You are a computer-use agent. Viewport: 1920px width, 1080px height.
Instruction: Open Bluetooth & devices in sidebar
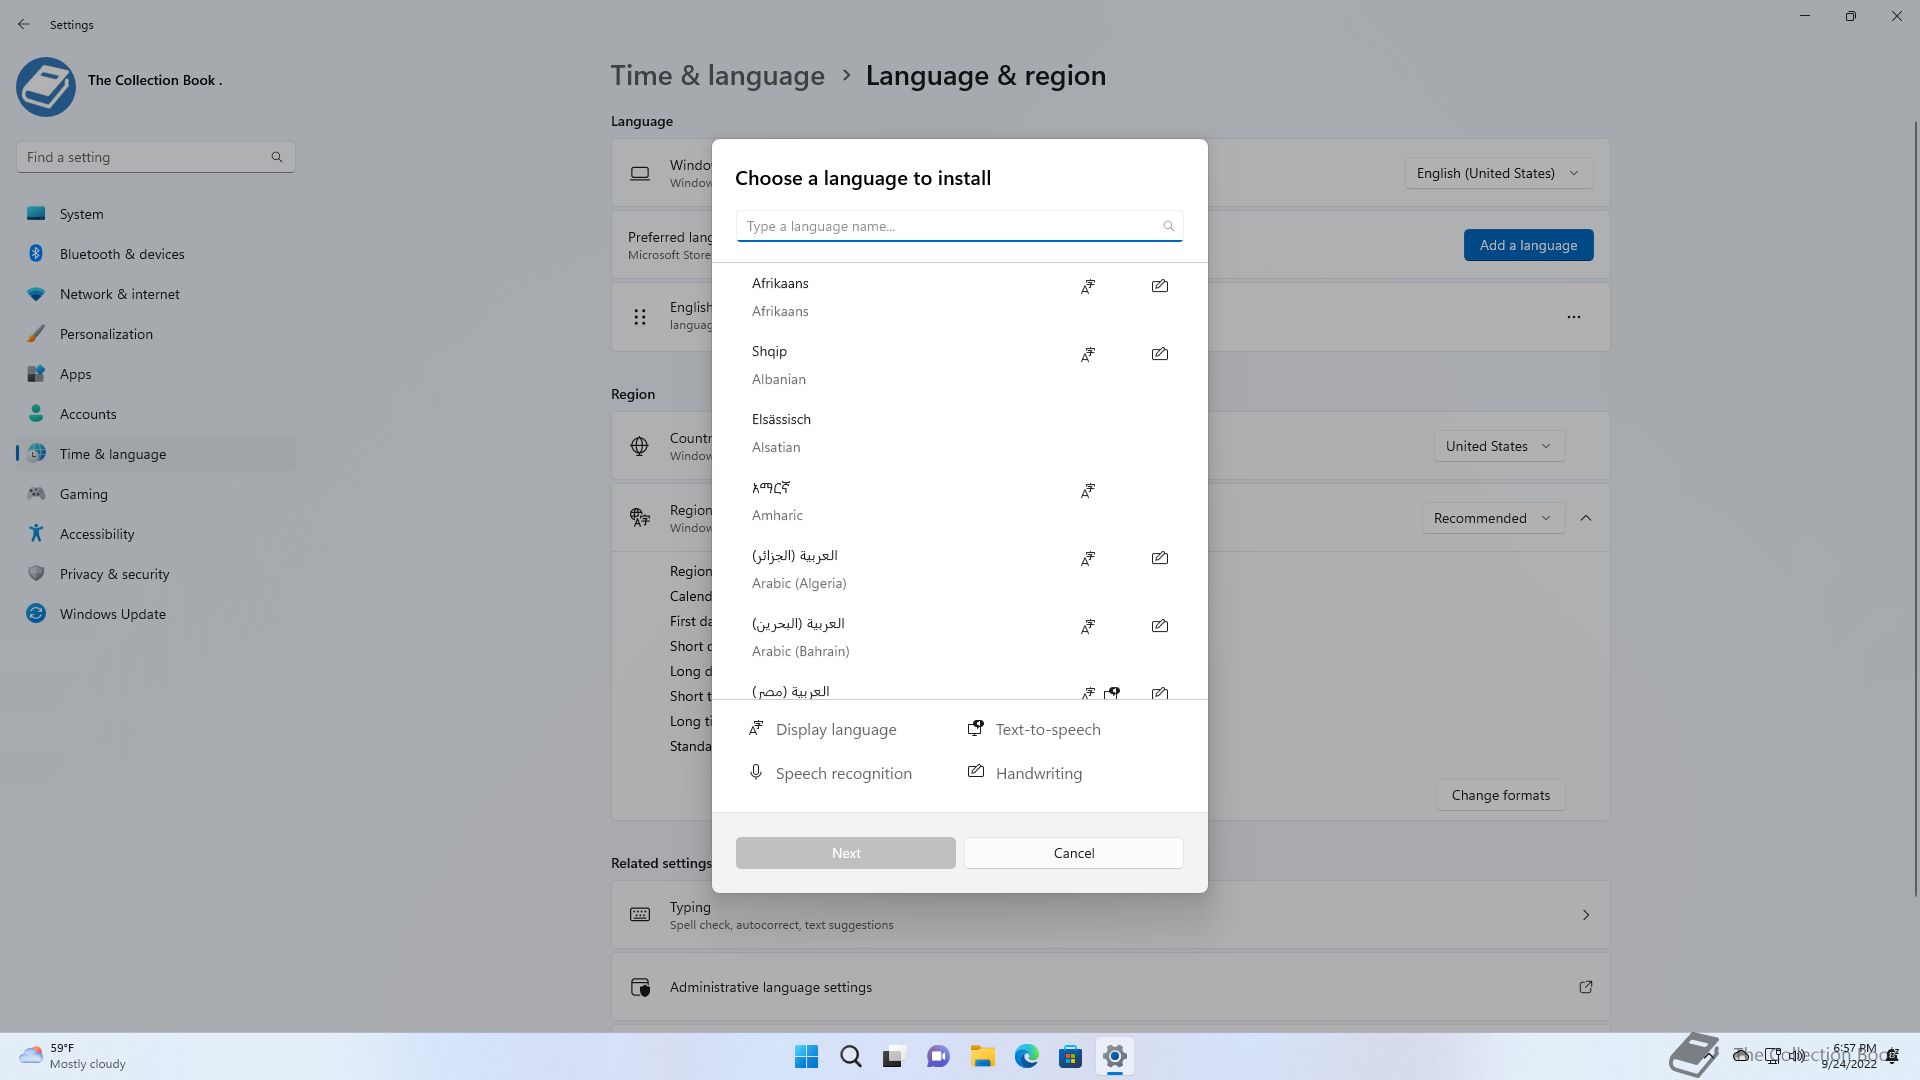[x=122, y=254]
